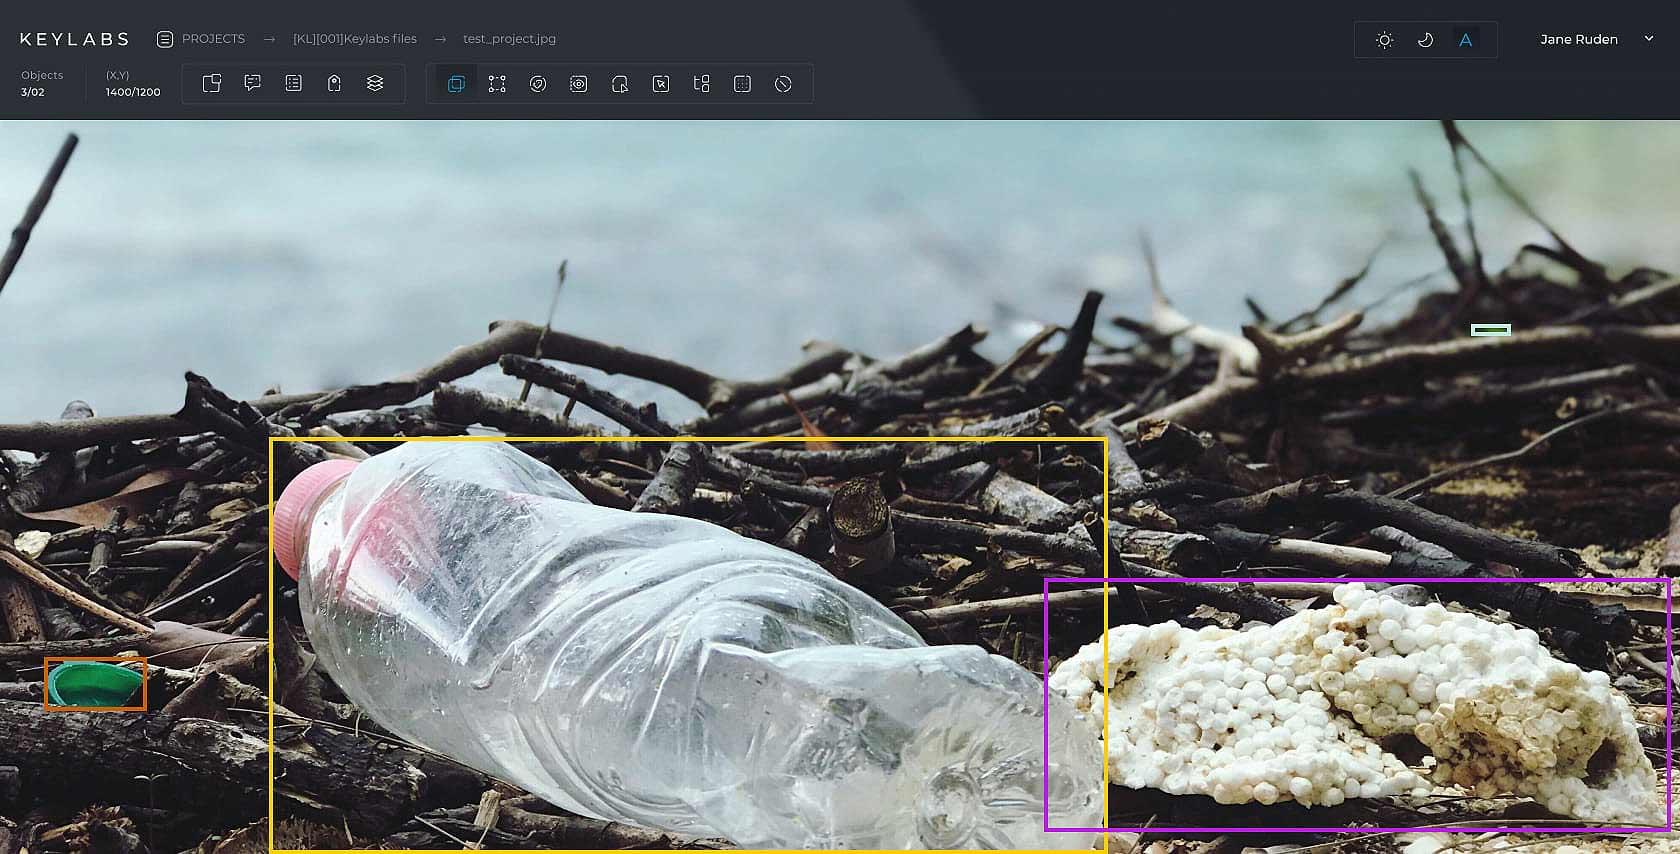
Task: Select the dotted-grid region tool
Action: 742,84
